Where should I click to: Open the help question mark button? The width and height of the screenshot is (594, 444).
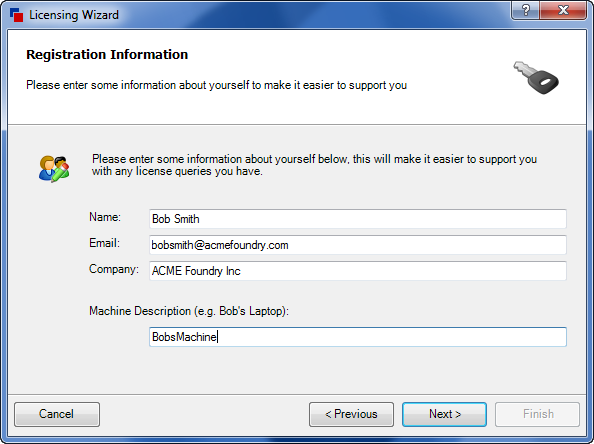pos(525,10)
